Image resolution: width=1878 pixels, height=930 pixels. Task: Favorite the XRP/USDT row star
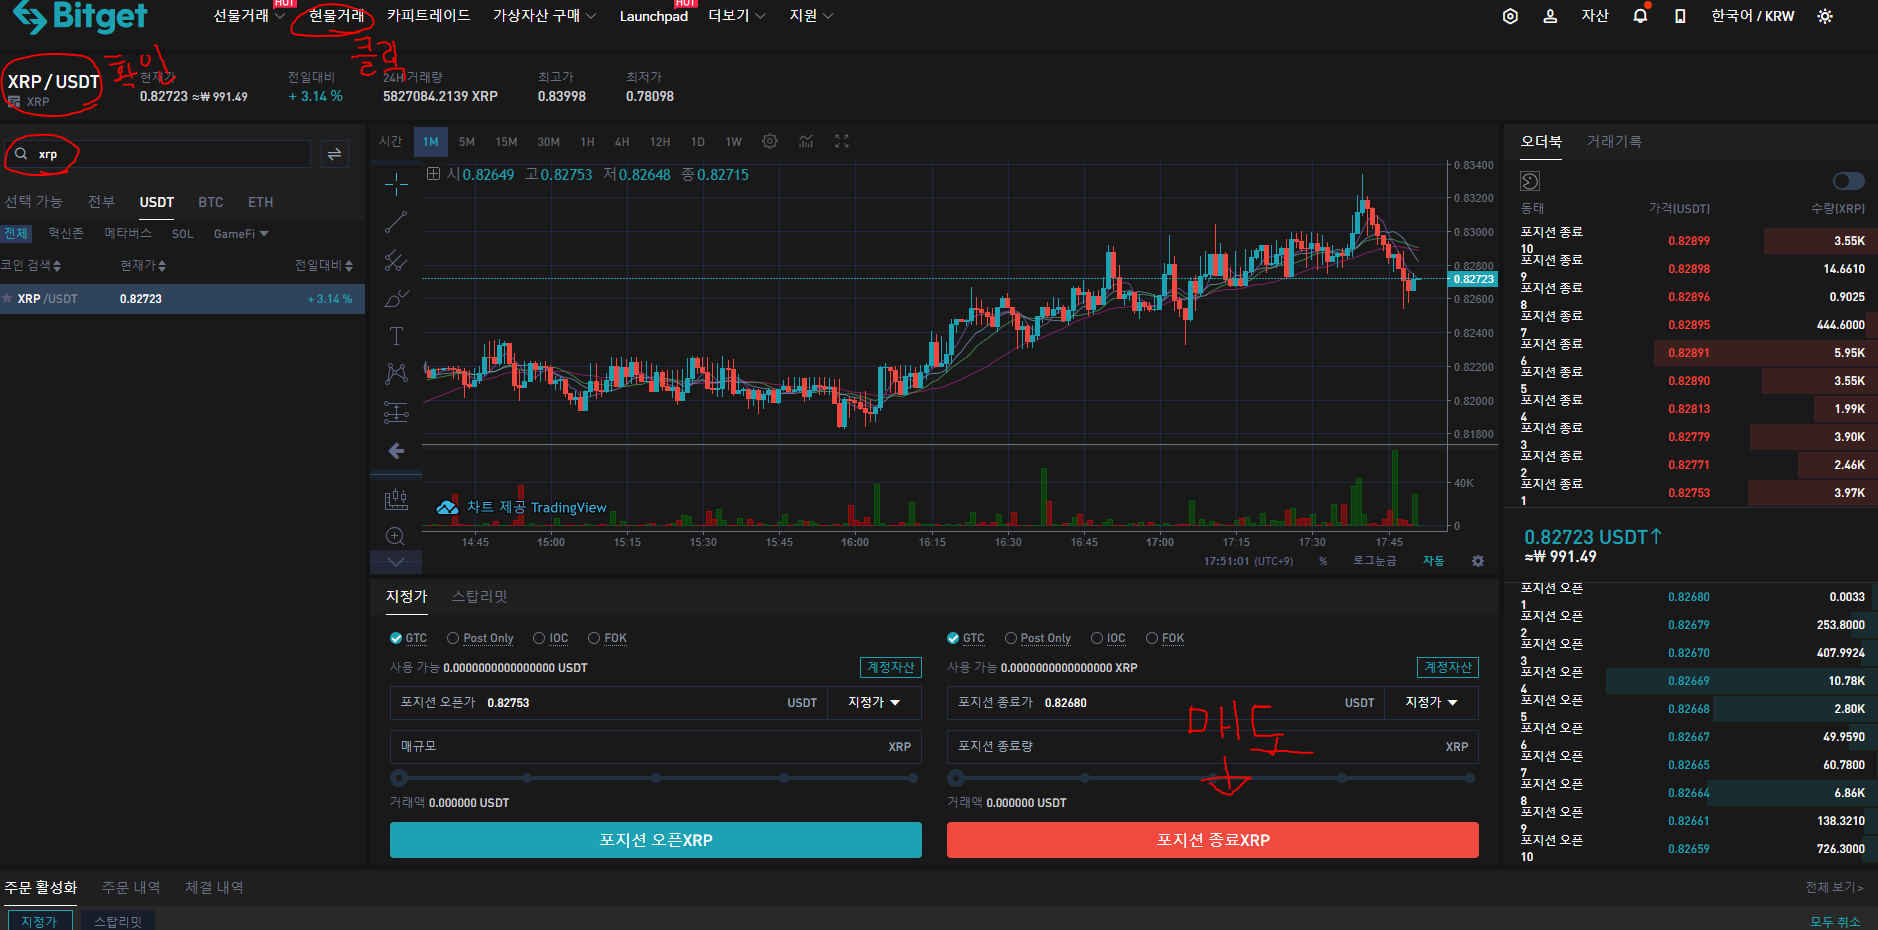(8, 299)
